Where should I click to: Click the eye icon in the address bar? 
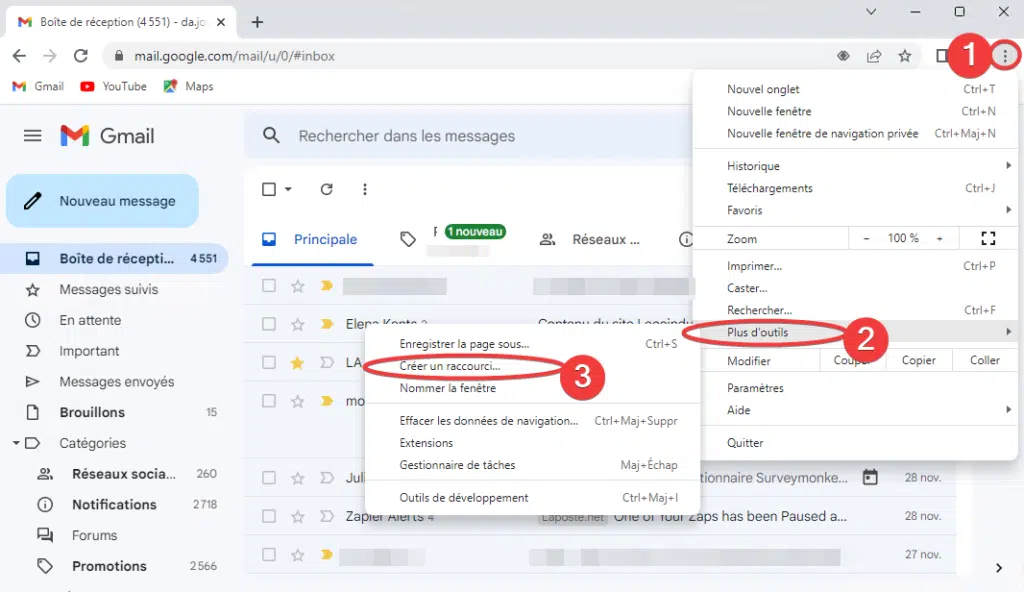click(843, 56)
